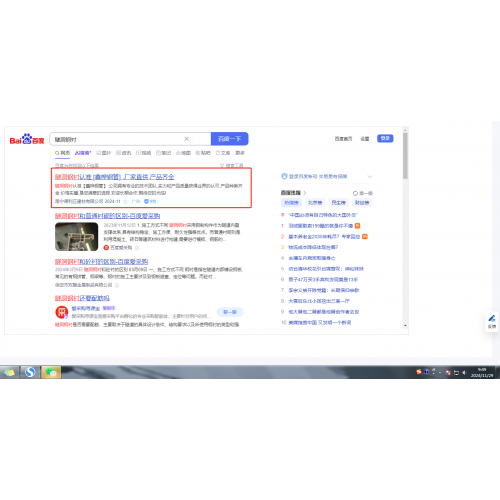Screen dimensions: 500x500
Task: Open the 笔记 notes tab
Action: (164, 153)
